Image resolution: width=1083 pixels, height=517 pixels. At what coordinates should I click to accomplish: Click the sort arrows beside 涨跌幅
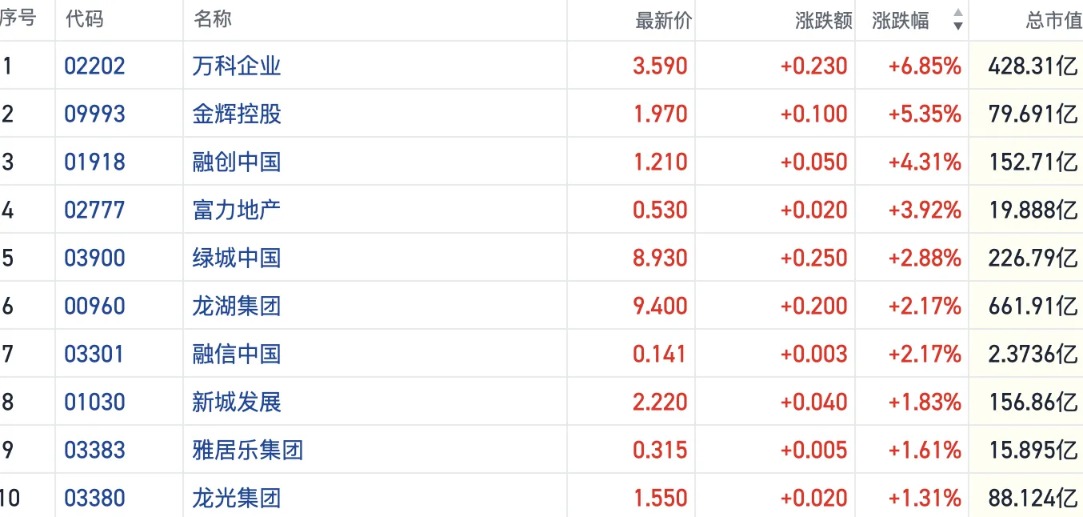(x=957, y=20)
